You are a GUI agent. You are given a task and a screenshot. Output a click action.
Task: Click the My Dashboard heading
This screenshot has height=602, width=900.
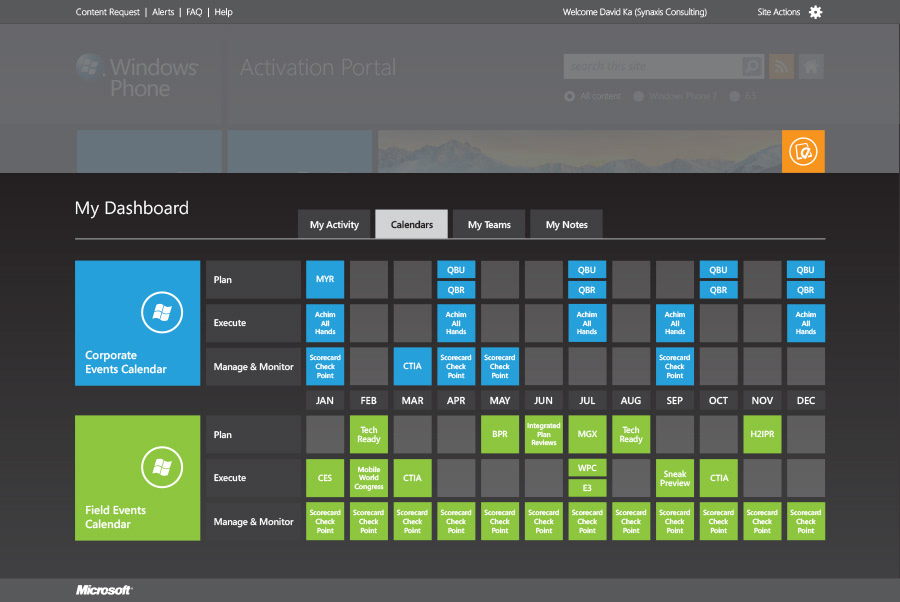click(x=131, y=208)
